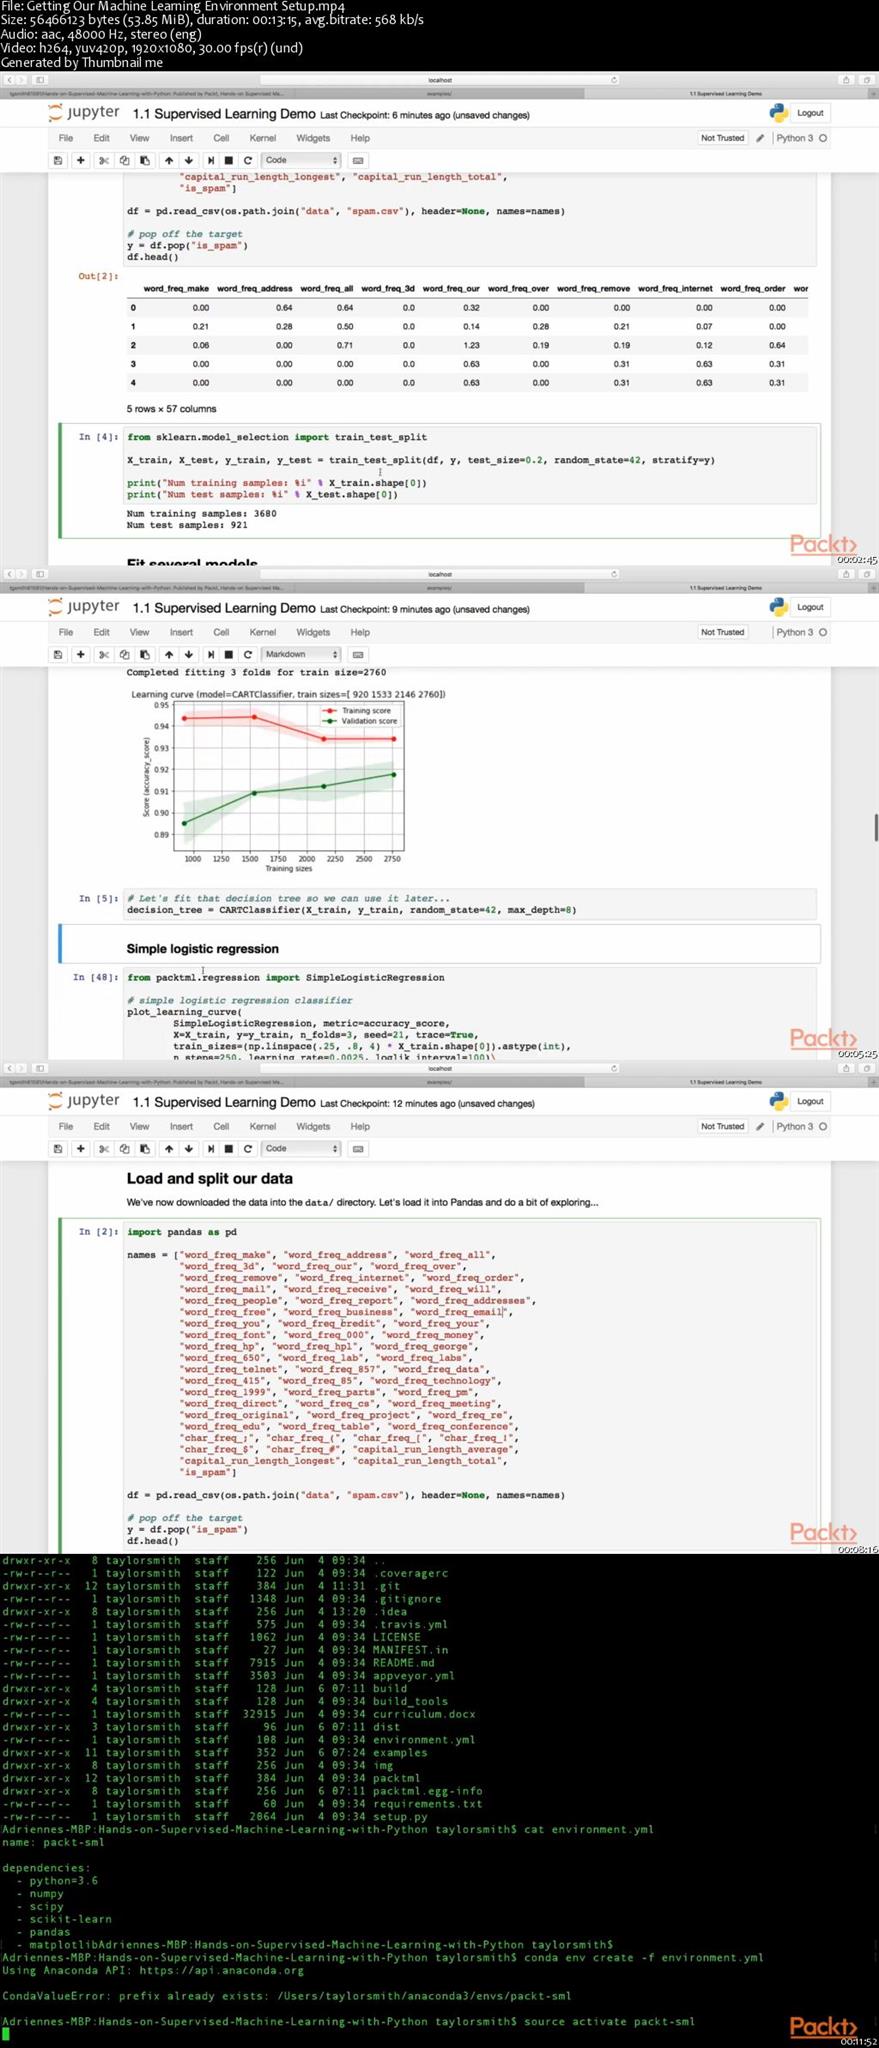Open Code cell-type dropdown in 12-minutes-ago notebook

[301, 1148]
